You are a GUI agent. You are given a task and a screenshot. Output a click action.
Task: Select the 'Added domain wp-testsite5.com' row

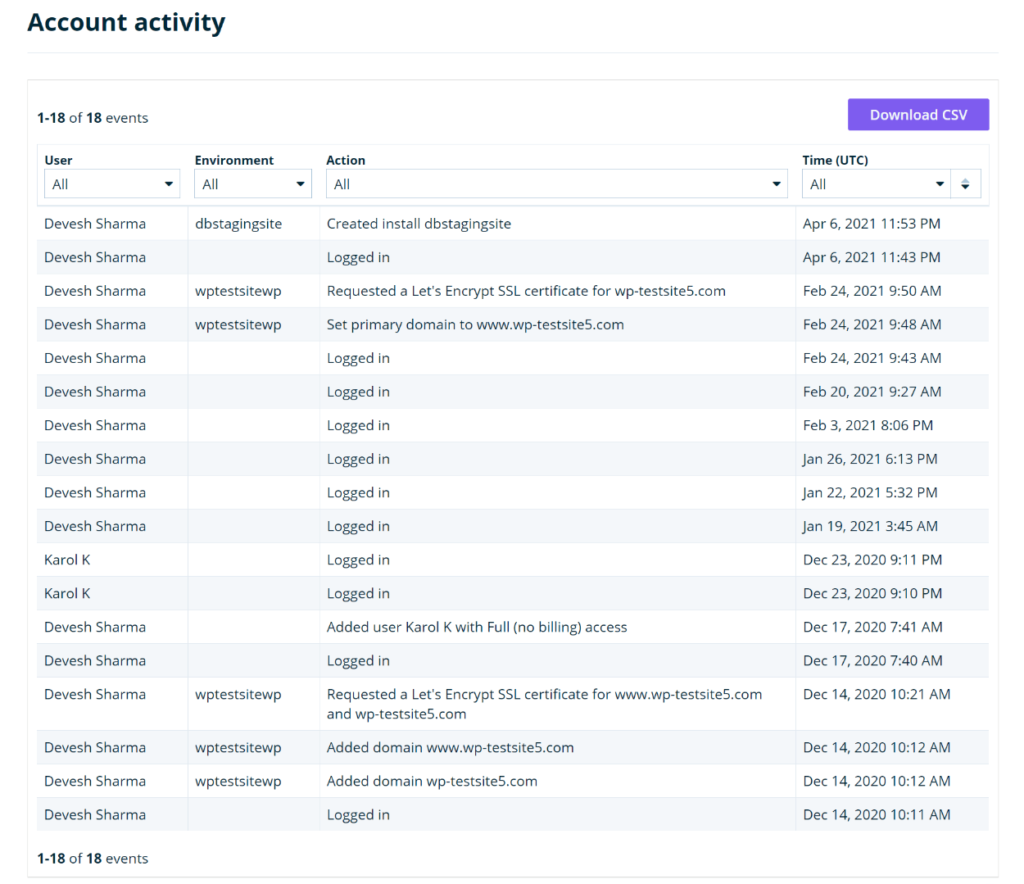click(432, 781)
